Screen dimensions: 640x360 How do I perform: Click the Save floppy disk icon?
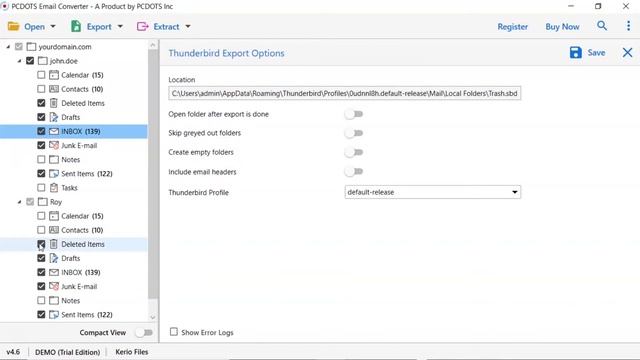point(576,53)
